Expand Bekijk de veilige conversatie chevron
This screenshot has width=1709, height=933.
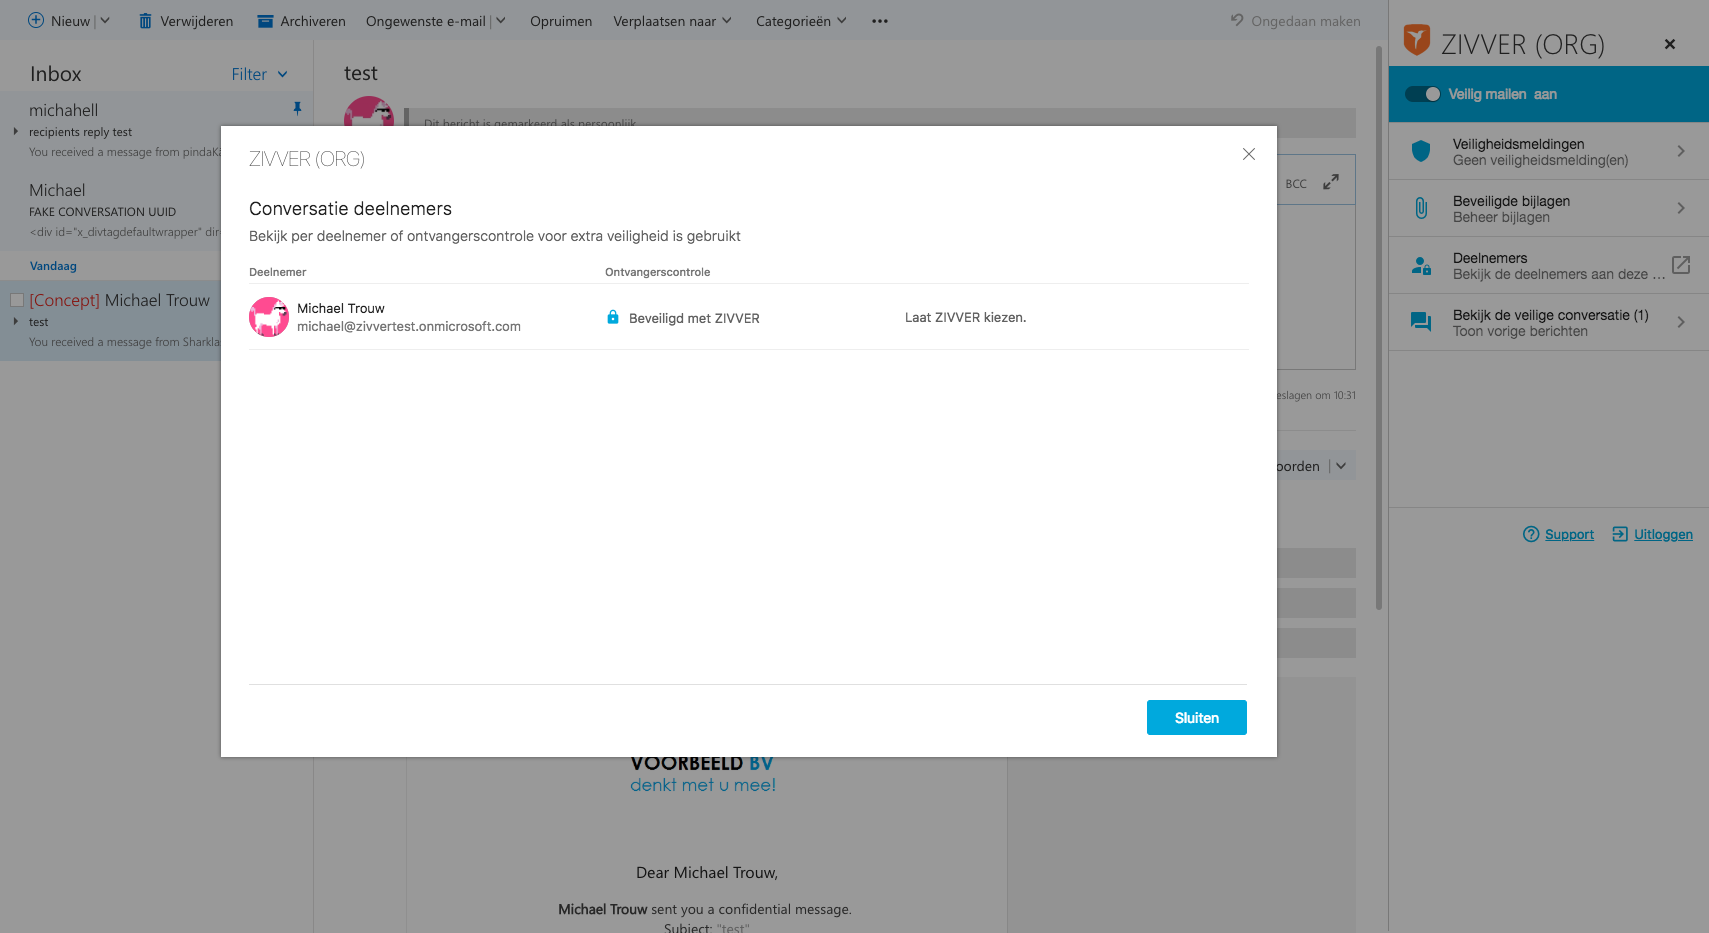(x=1681, y=322)
